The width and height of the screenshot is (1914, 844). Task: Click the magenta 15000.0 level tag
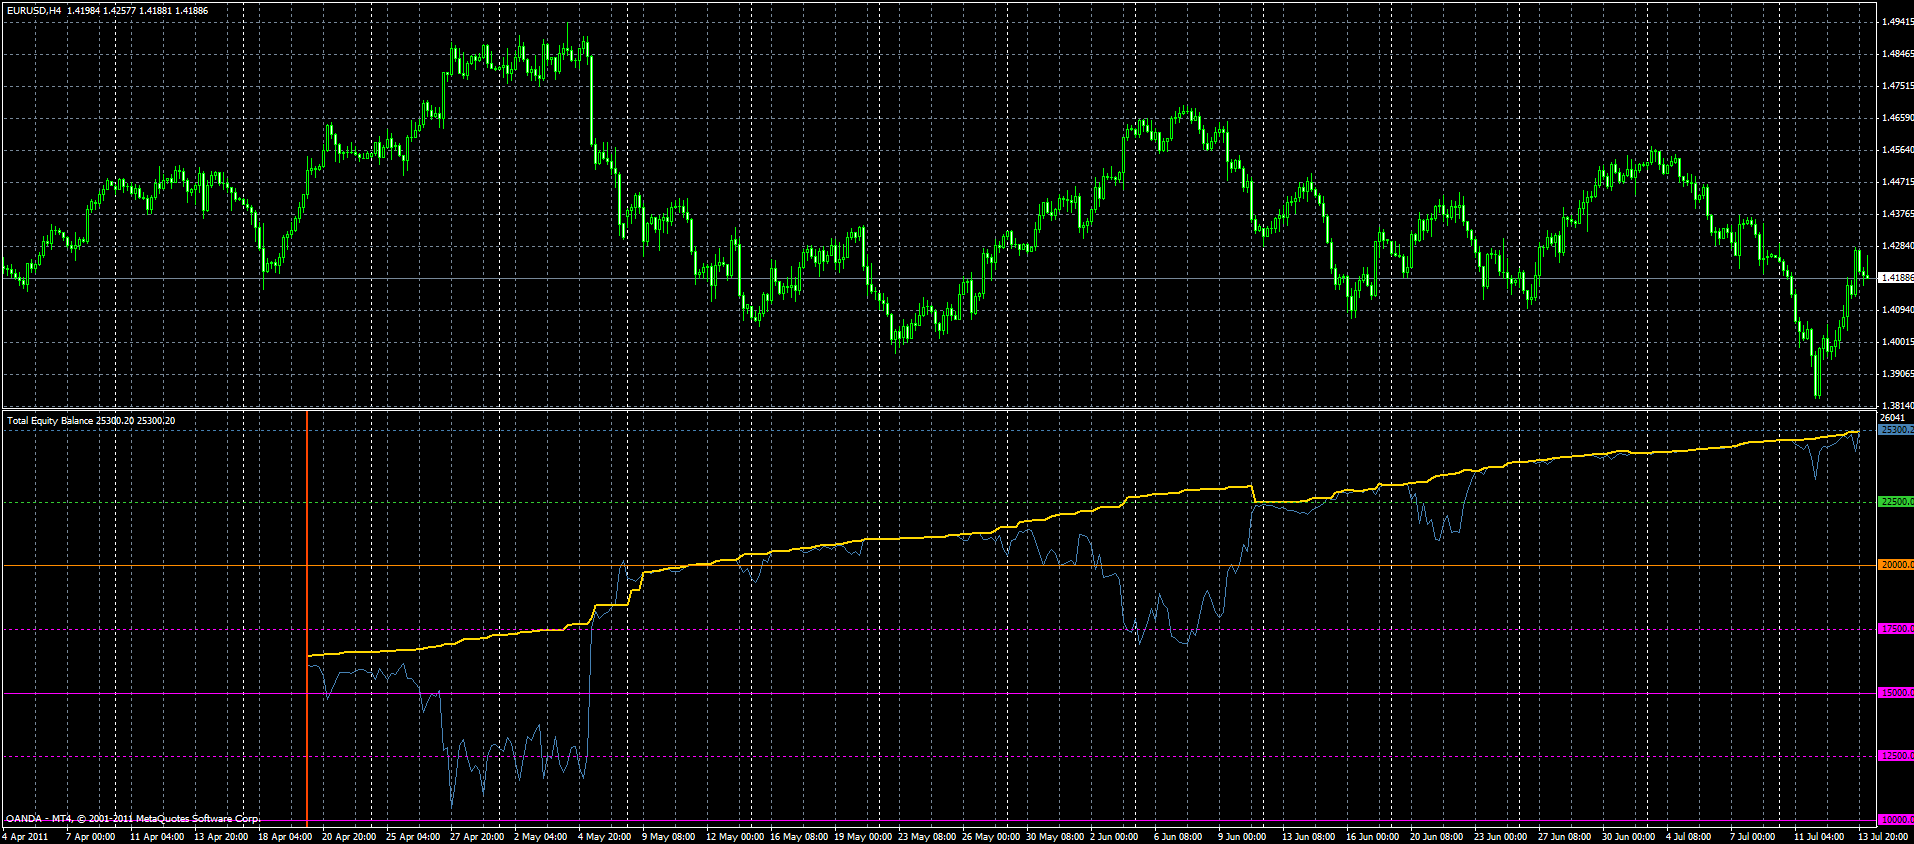tap(1897, 692)
